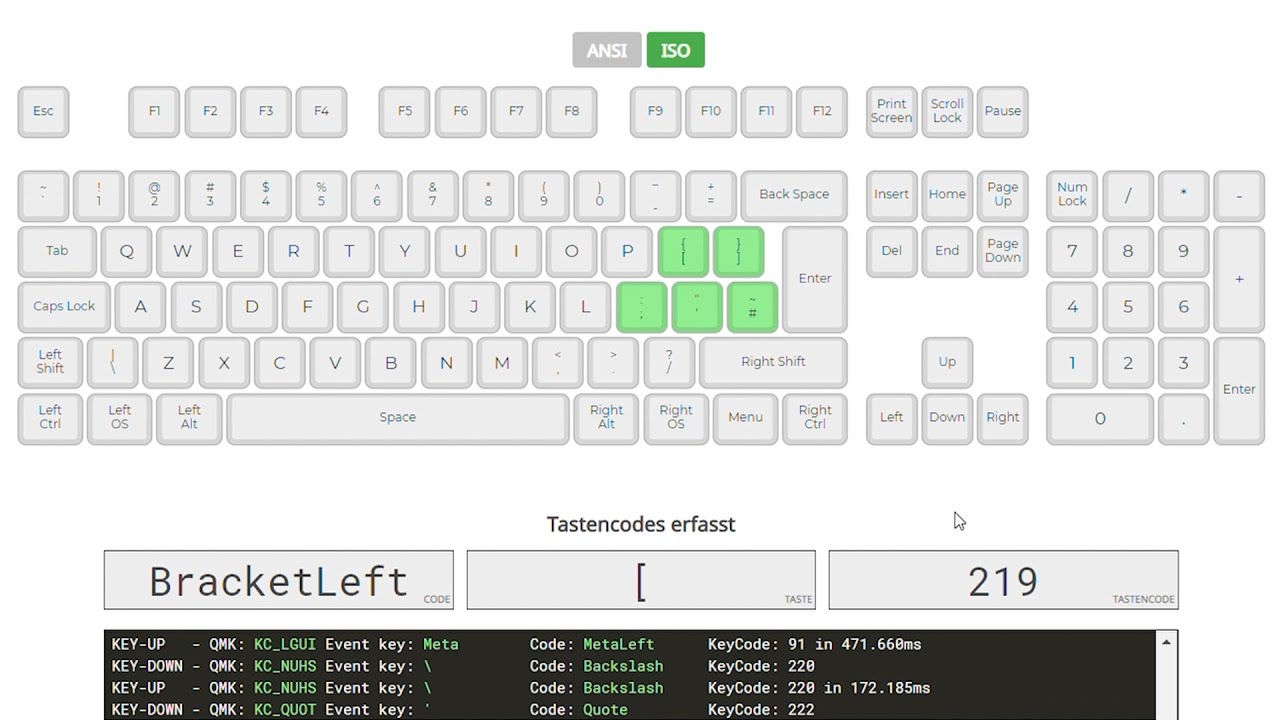Click the Print Screen key
The image size is (1280, 720).
click(x=891, y=111)
